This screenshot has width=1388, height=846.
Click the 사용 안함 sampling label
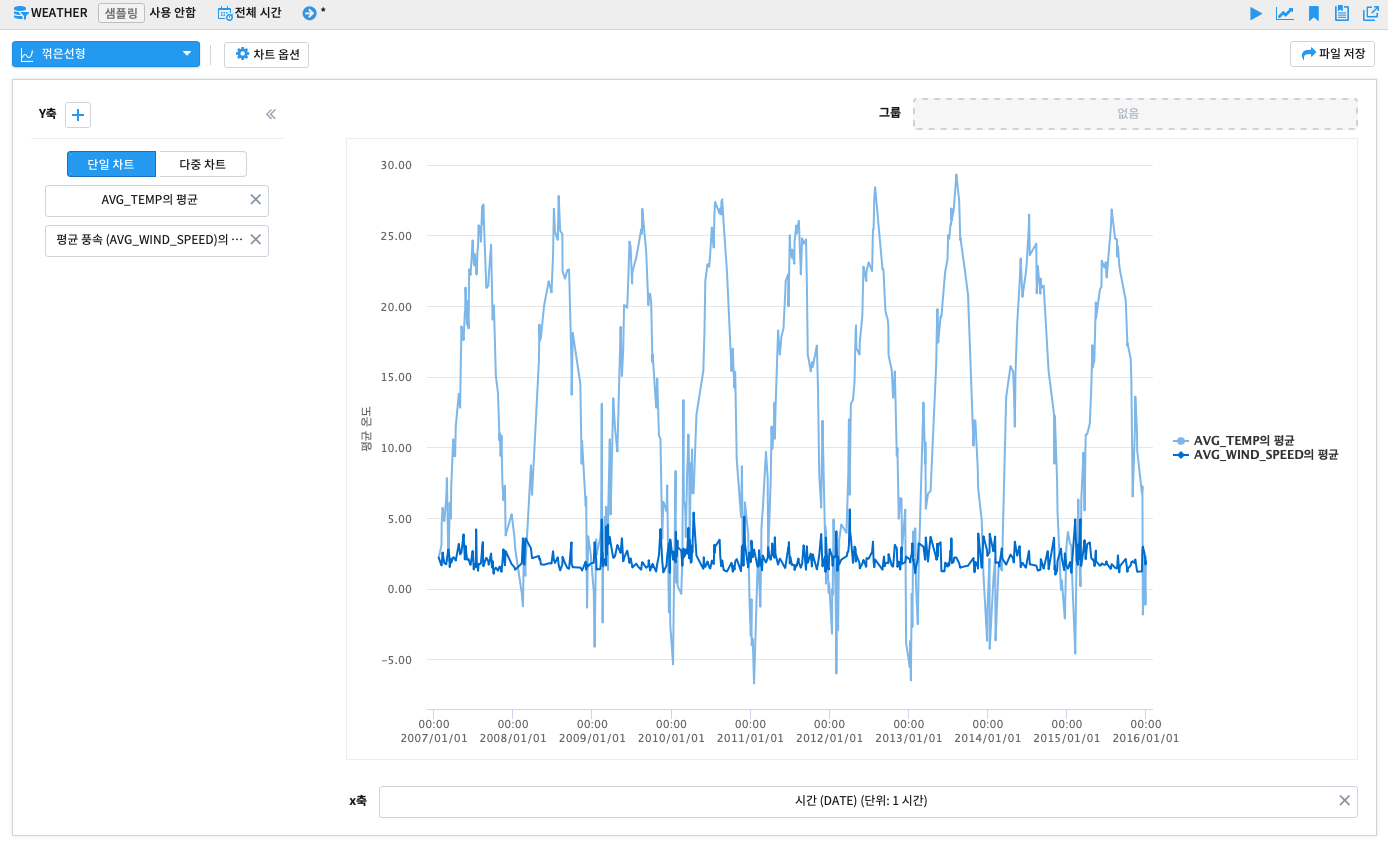(x=172, y=13)
